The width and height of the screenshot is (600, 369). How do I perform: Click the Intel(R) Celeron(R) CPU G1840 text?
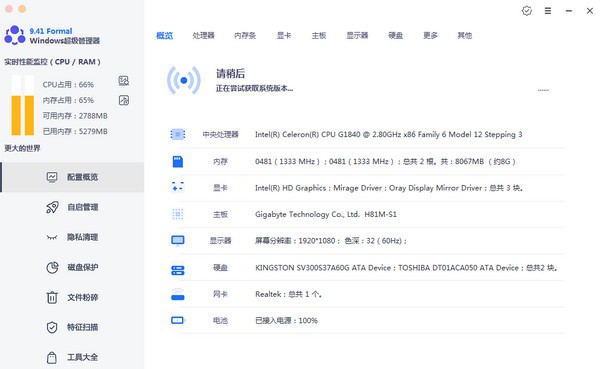point(388,134)
